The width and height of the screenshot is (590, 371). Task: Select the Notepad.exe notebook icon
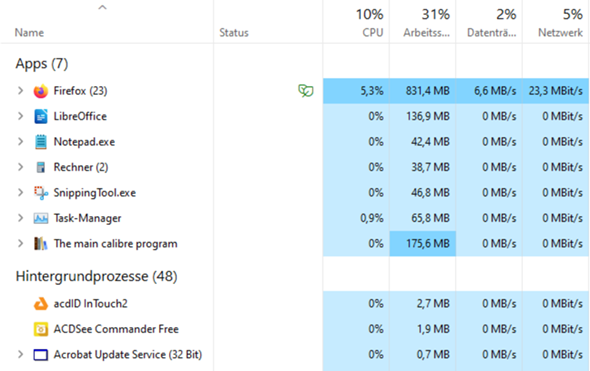click(x=41, y=142)
